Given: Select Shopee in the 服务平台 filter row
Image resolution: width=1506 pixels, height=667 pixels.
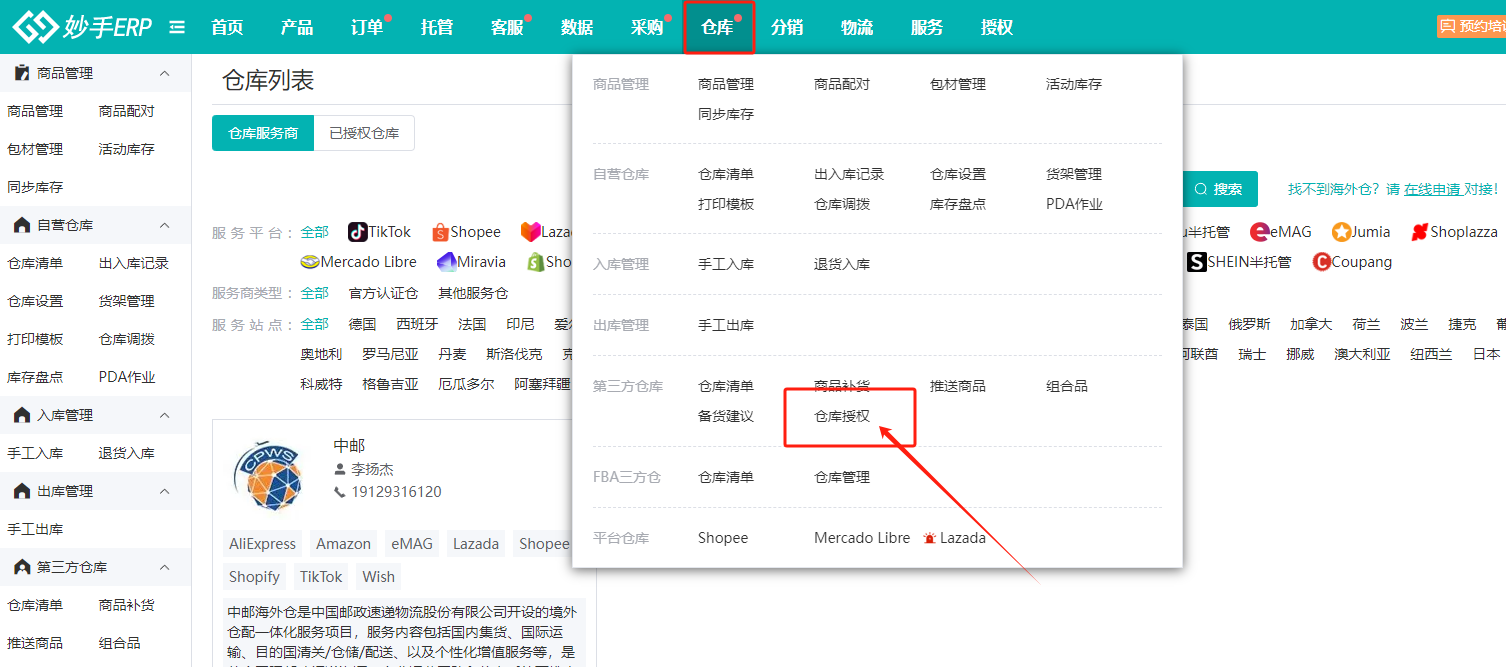Looking at the screenshot, I should coord(466,232).
